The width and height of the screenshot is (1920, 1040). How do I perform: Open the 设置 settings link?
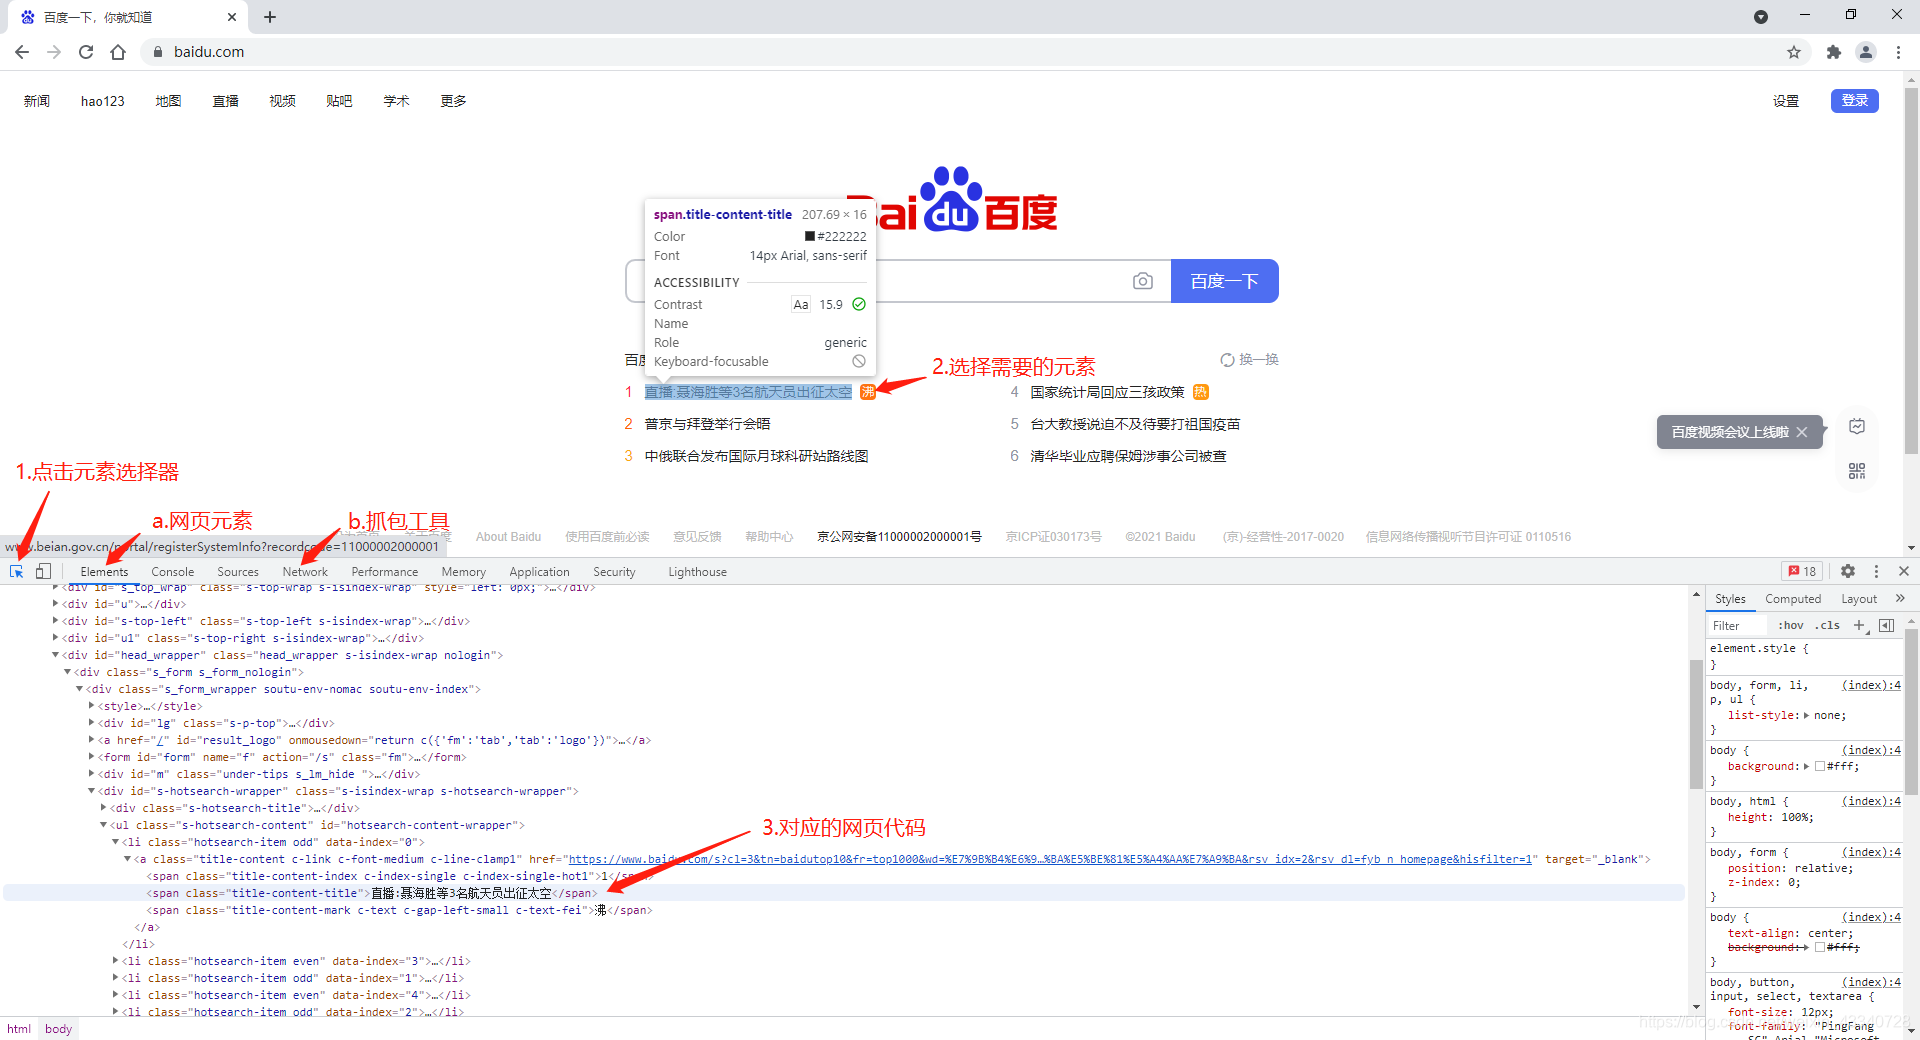point(1786,101)
